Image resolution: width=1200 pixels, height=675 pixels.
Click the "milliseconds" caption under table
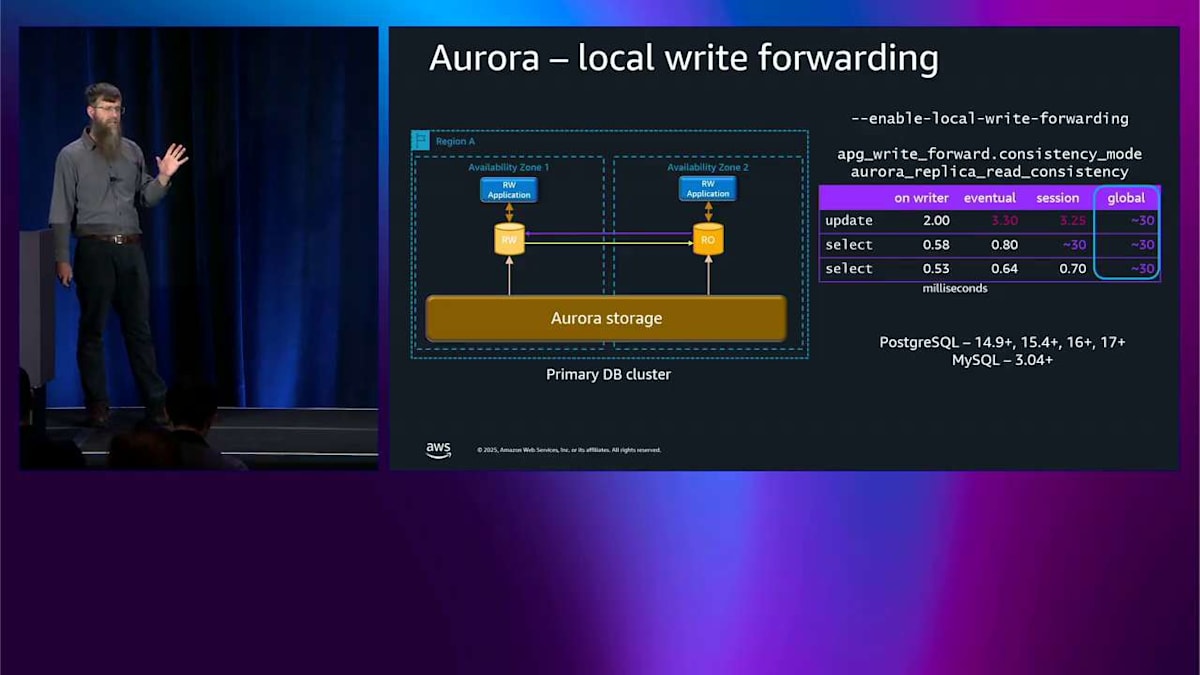pyautogui.click(x=955, y=288)
